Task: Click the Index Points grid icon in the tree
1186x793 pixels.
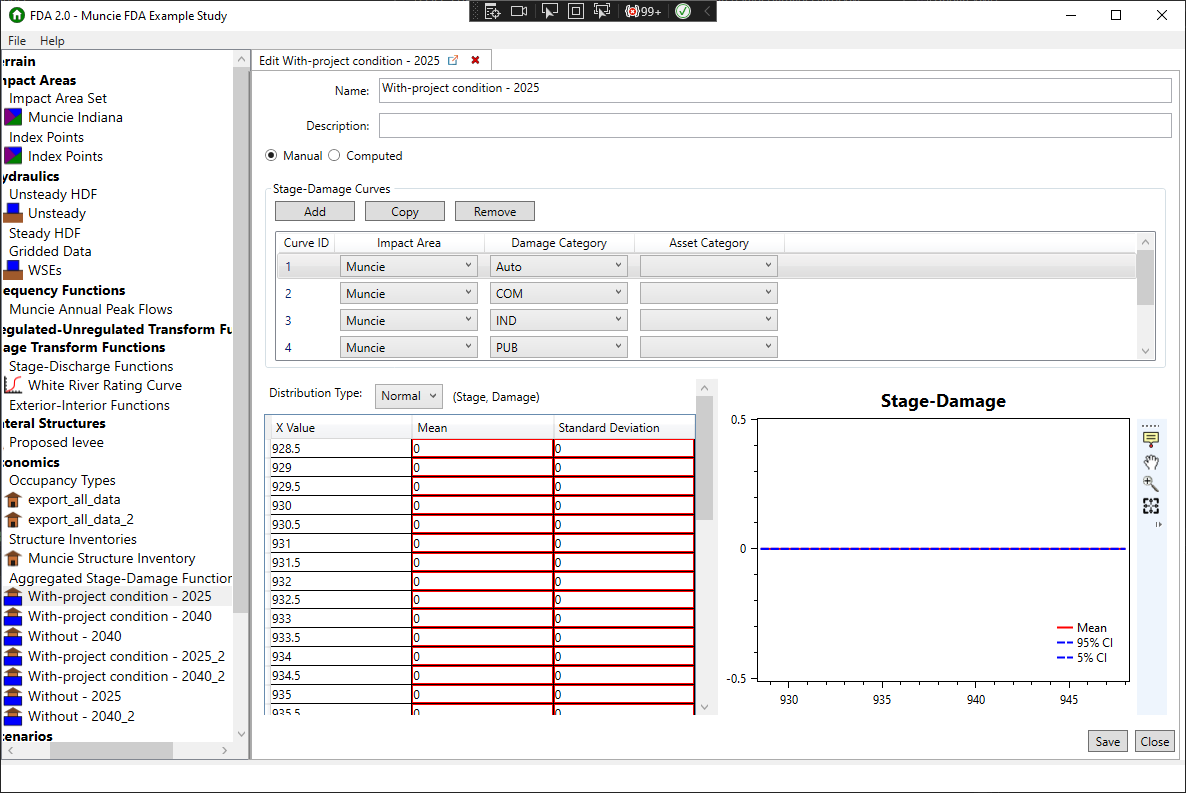Action: pyautogui.click(x=14, y=156)
